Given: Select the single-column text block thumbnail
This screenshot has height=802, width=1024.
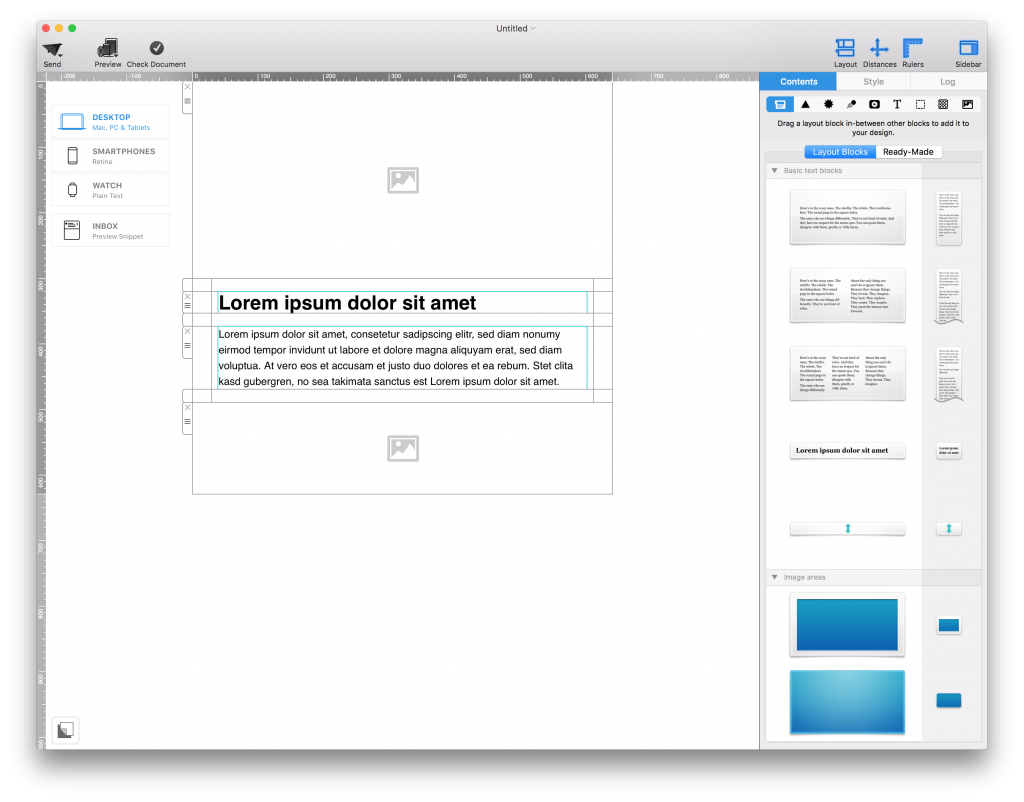Looking at the screenshot, I should click(x=847, y=217).
